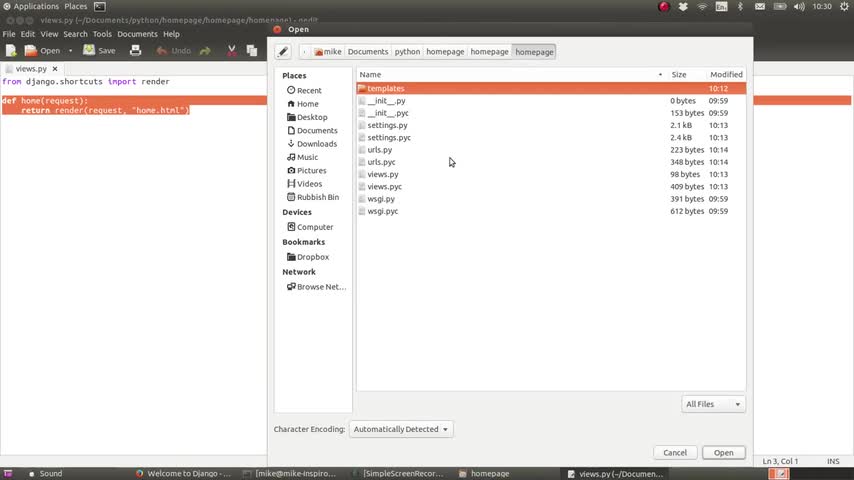The height and width of the screenshot is (480, 854).
Task: Select the wsgi.pyc file
Action: pyautogui.click(x=551, y=211)
